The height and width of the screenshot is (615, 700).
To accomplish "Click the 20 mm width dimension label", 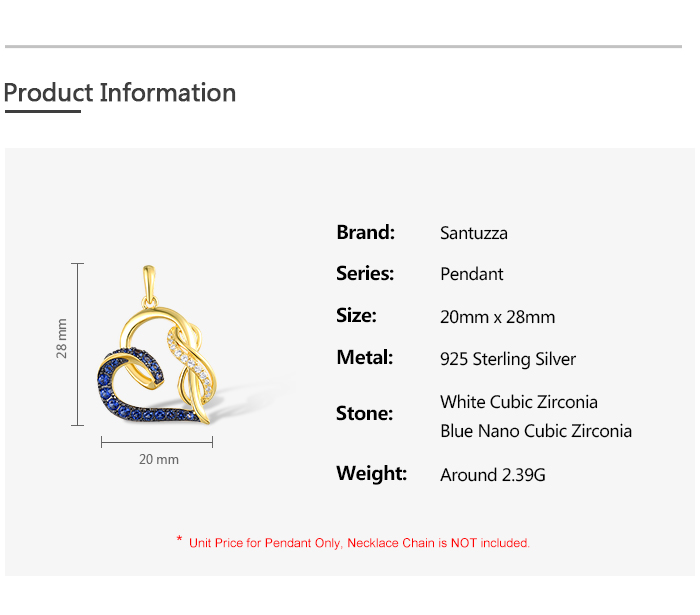I will [158, 459].
